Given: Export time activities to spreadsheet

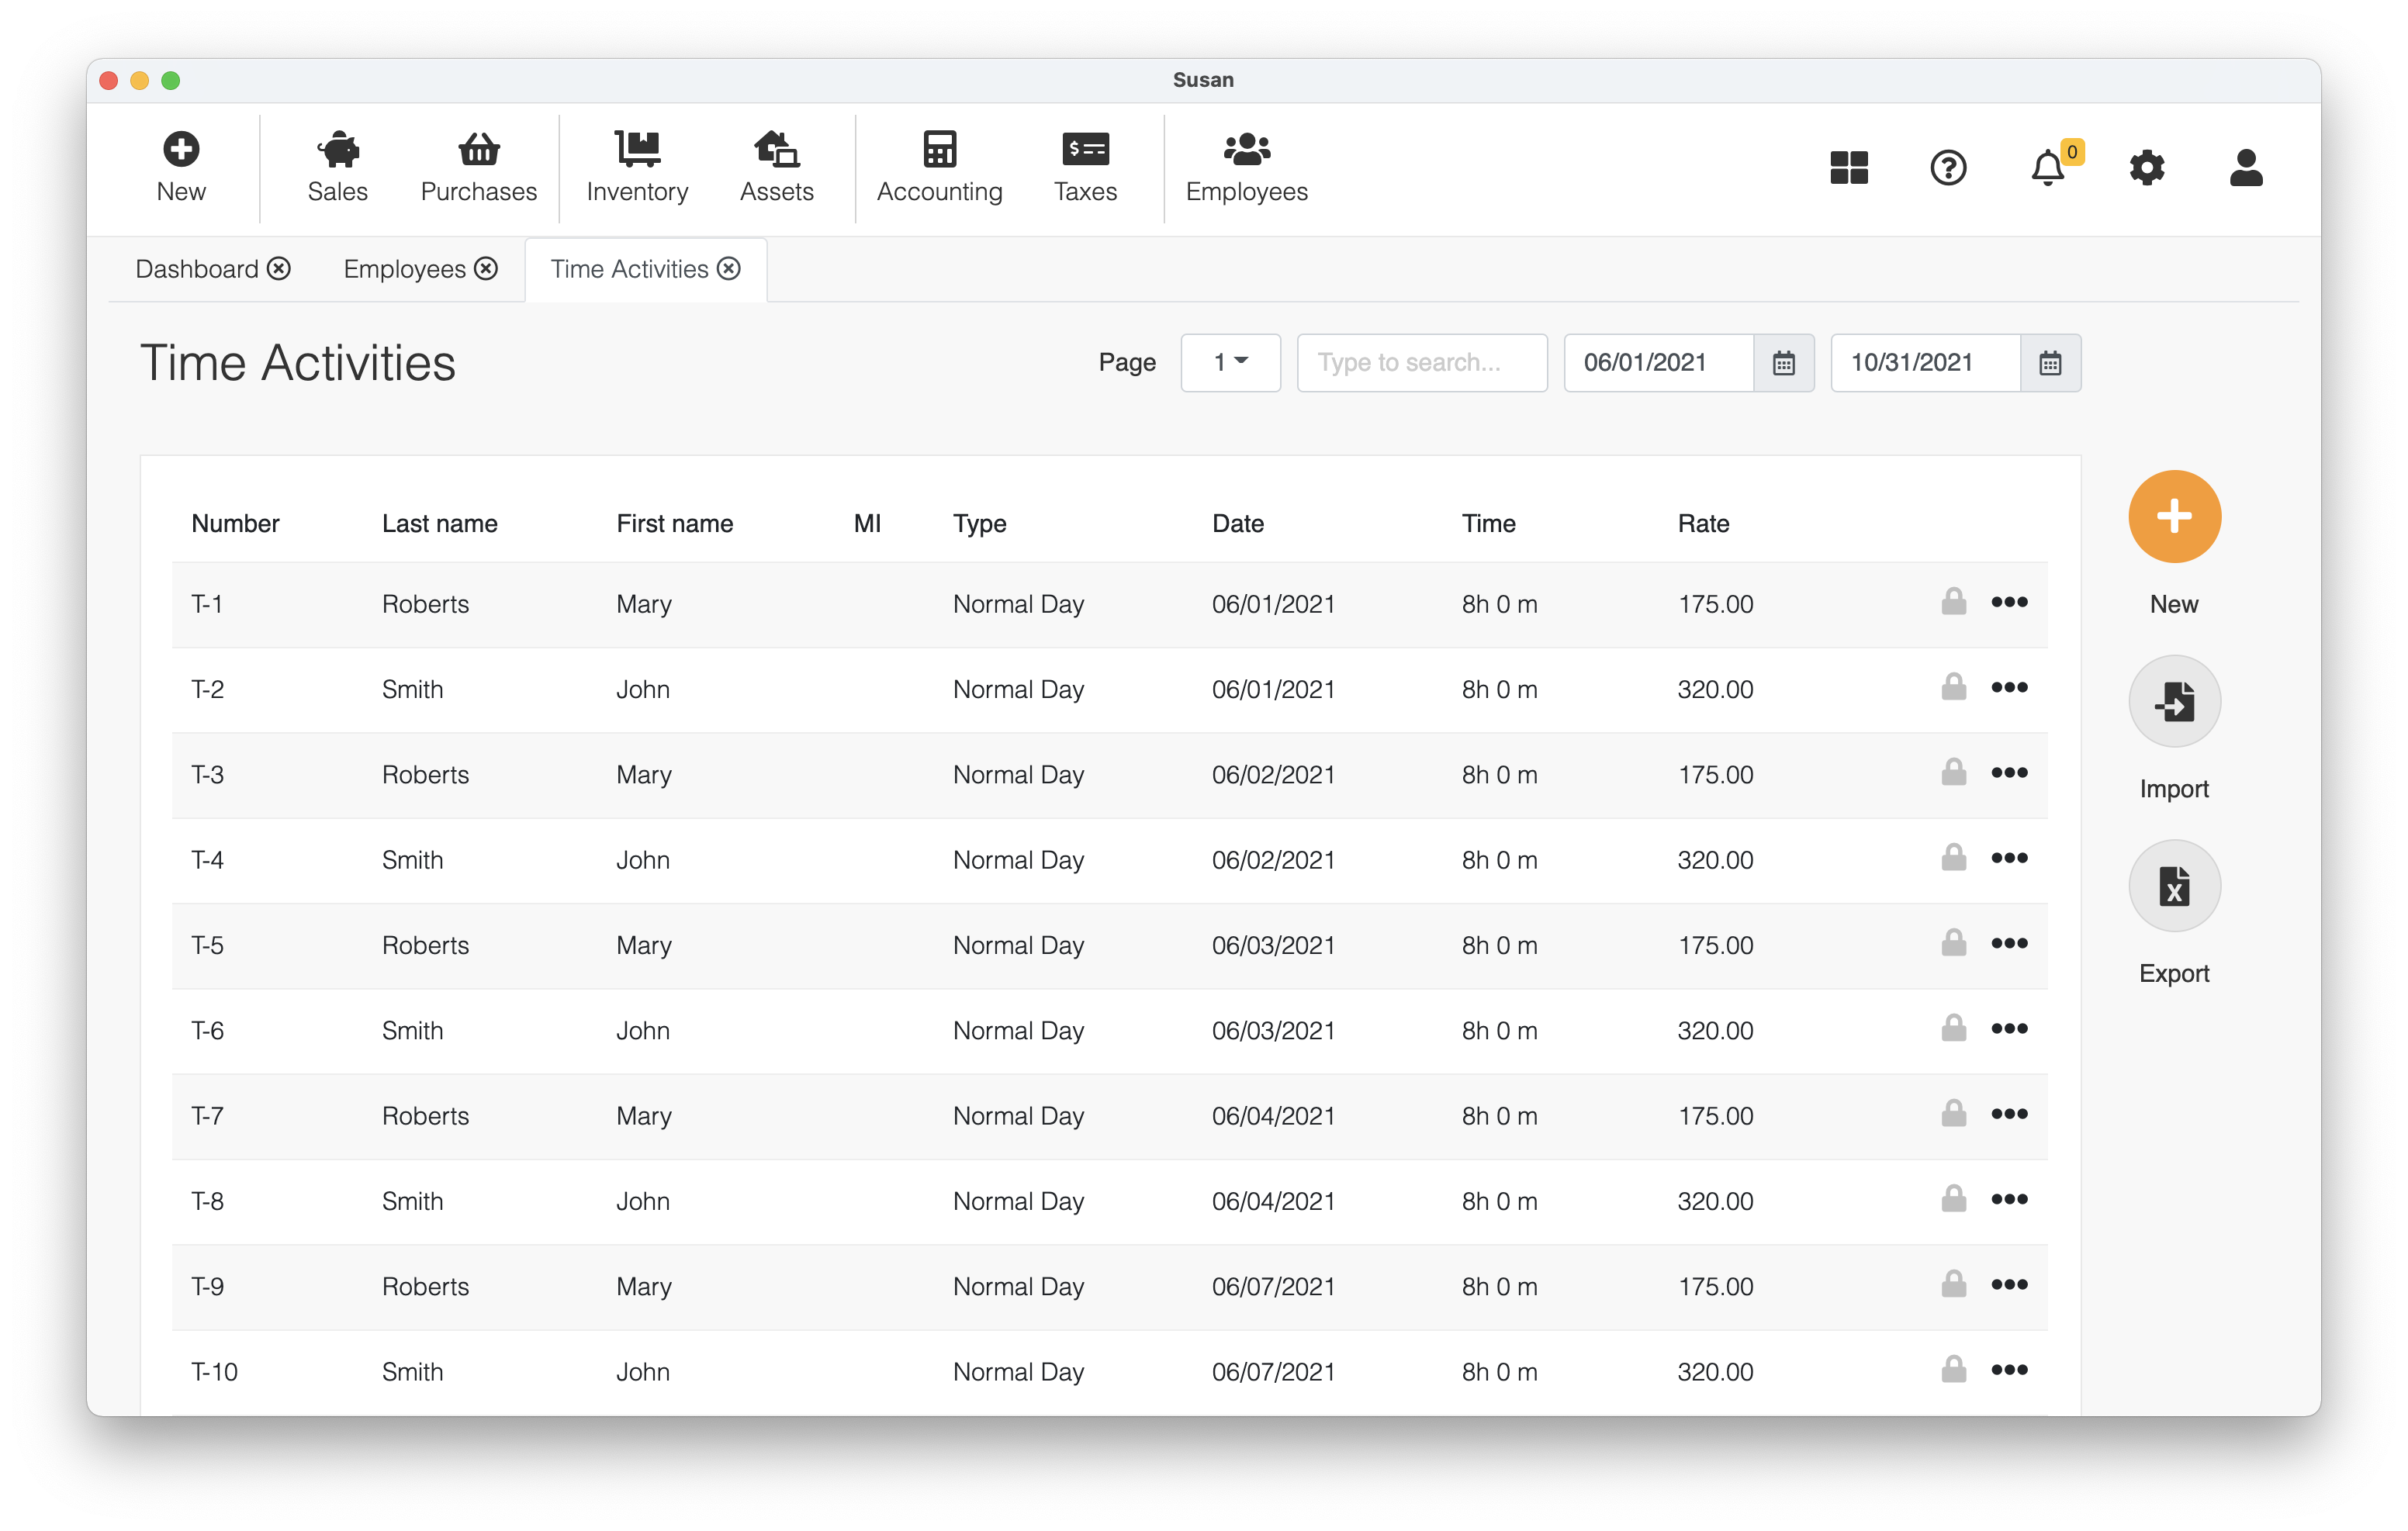Looking at the screenshot, I should coord(2174,886).
